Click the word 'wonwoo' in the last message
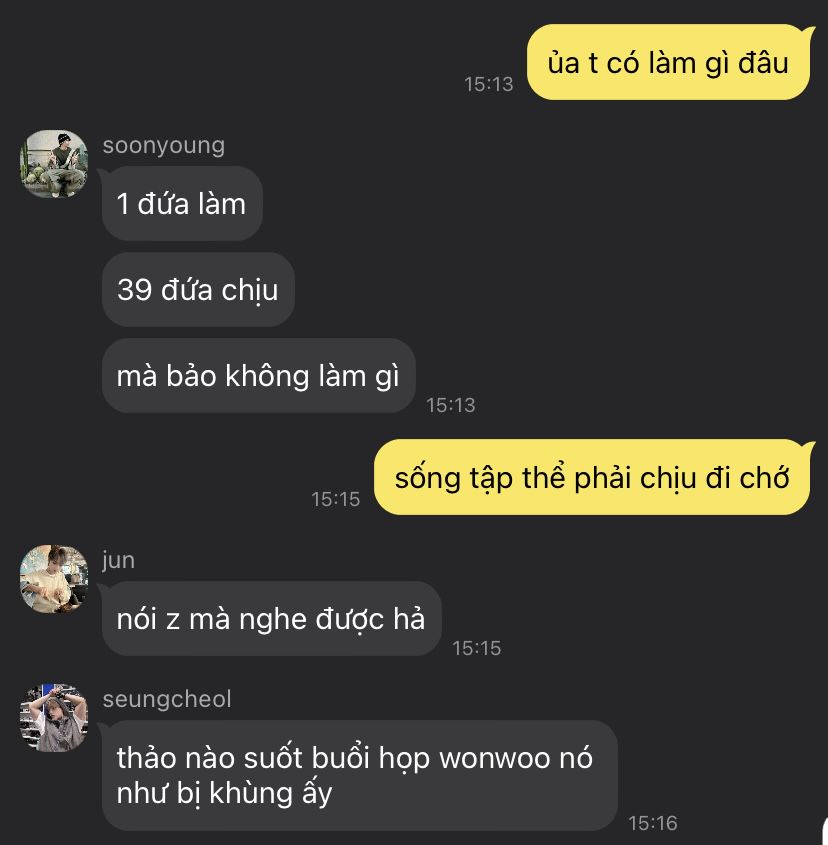This screenshot has height=845, width=828. click(495, 758)
